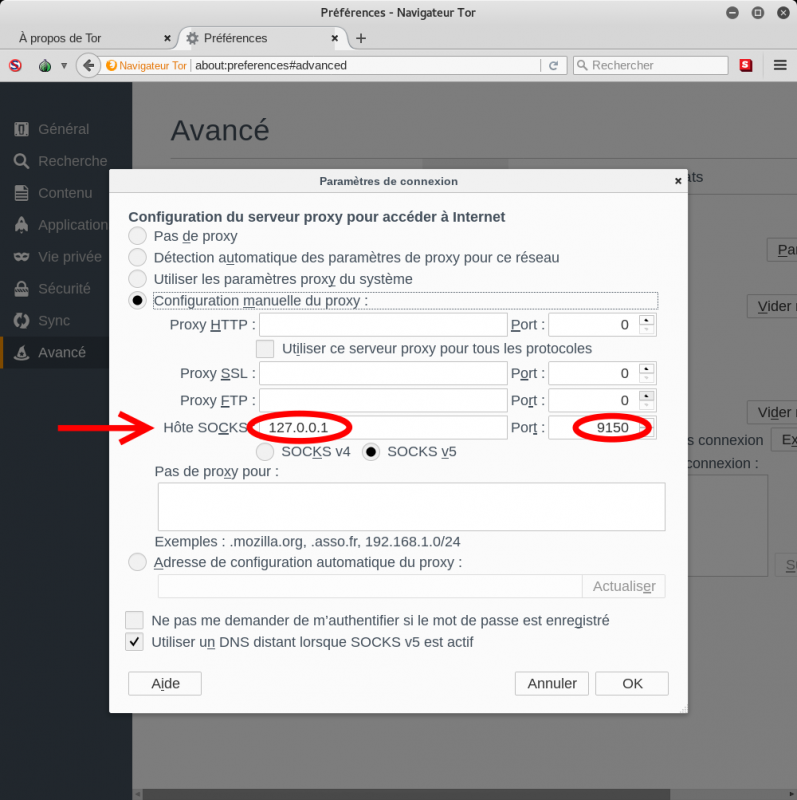The width and height of the screenshot is (797, 800).
Task: Select Pas de proxy option
Action: [x=137, y=236]
